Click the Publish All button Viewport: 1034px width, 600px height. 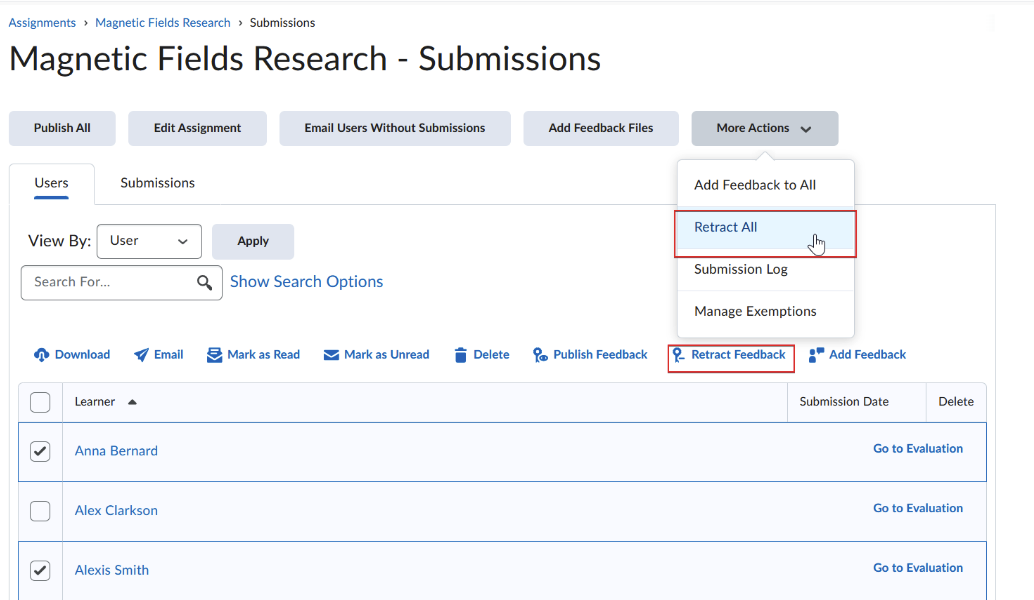[x=62, y=128]
